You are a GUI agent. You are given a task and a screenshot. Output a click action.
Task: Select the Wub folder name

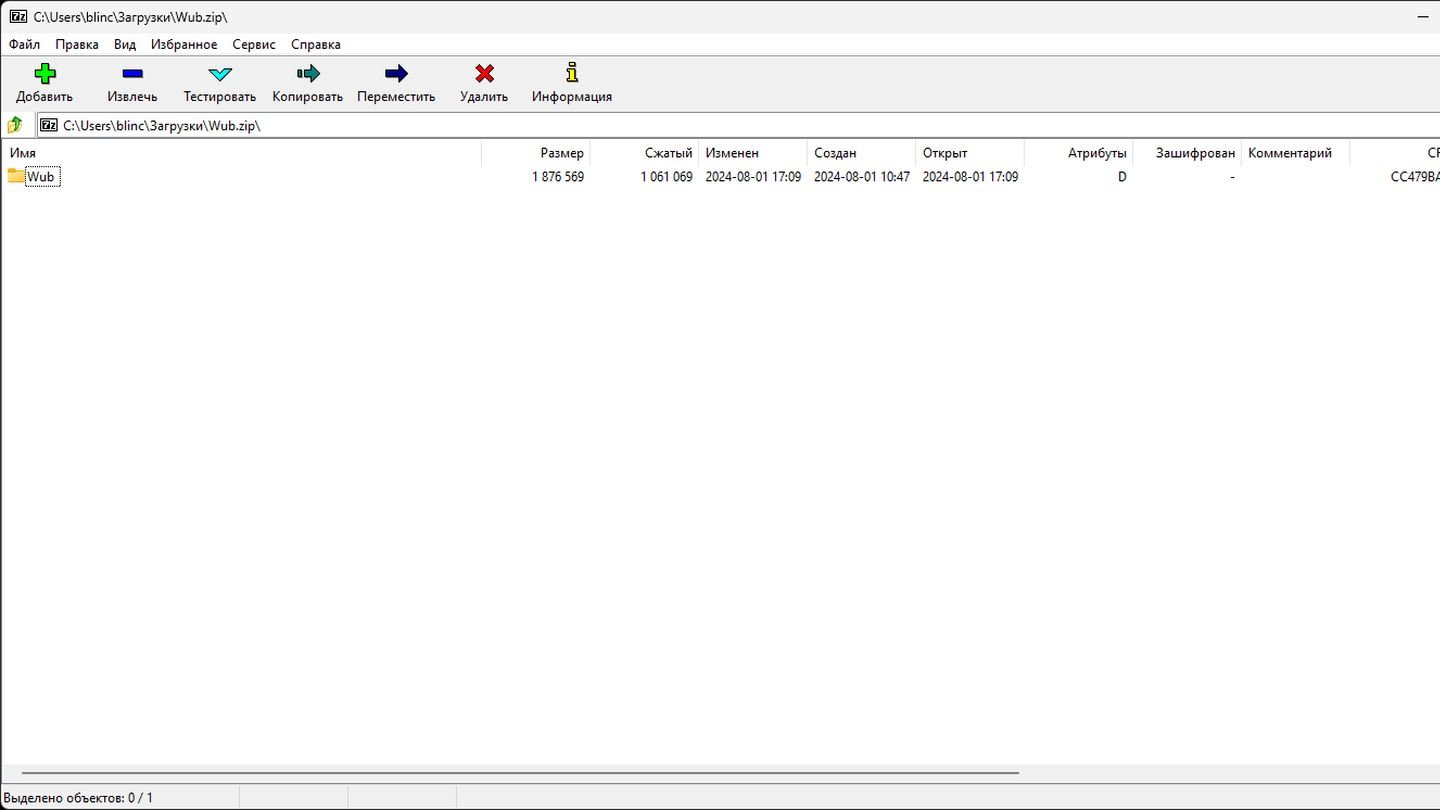[x=41, y=177]
